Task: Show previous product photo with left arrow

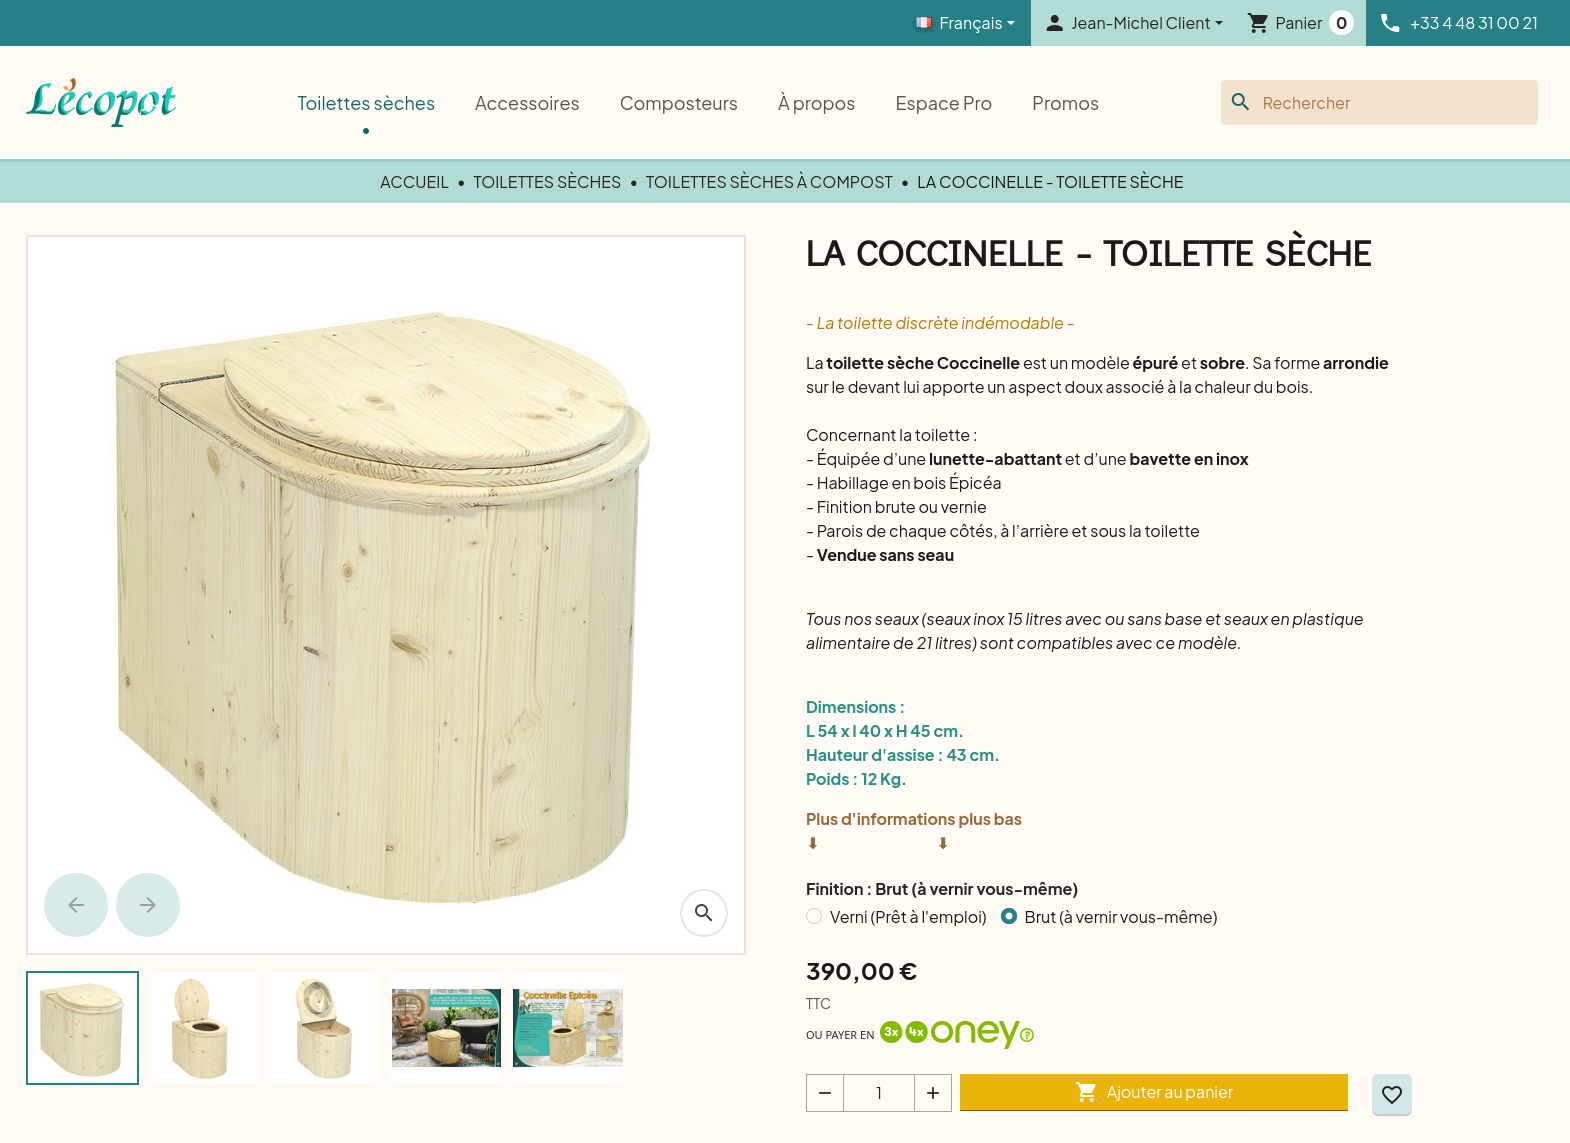Action: (x=76, y=904)
